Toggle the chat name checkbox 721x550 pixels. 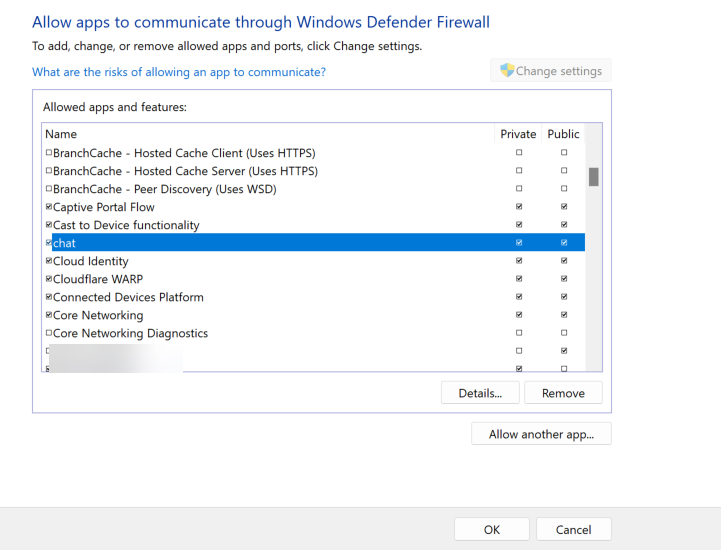[x=49, y=243]
